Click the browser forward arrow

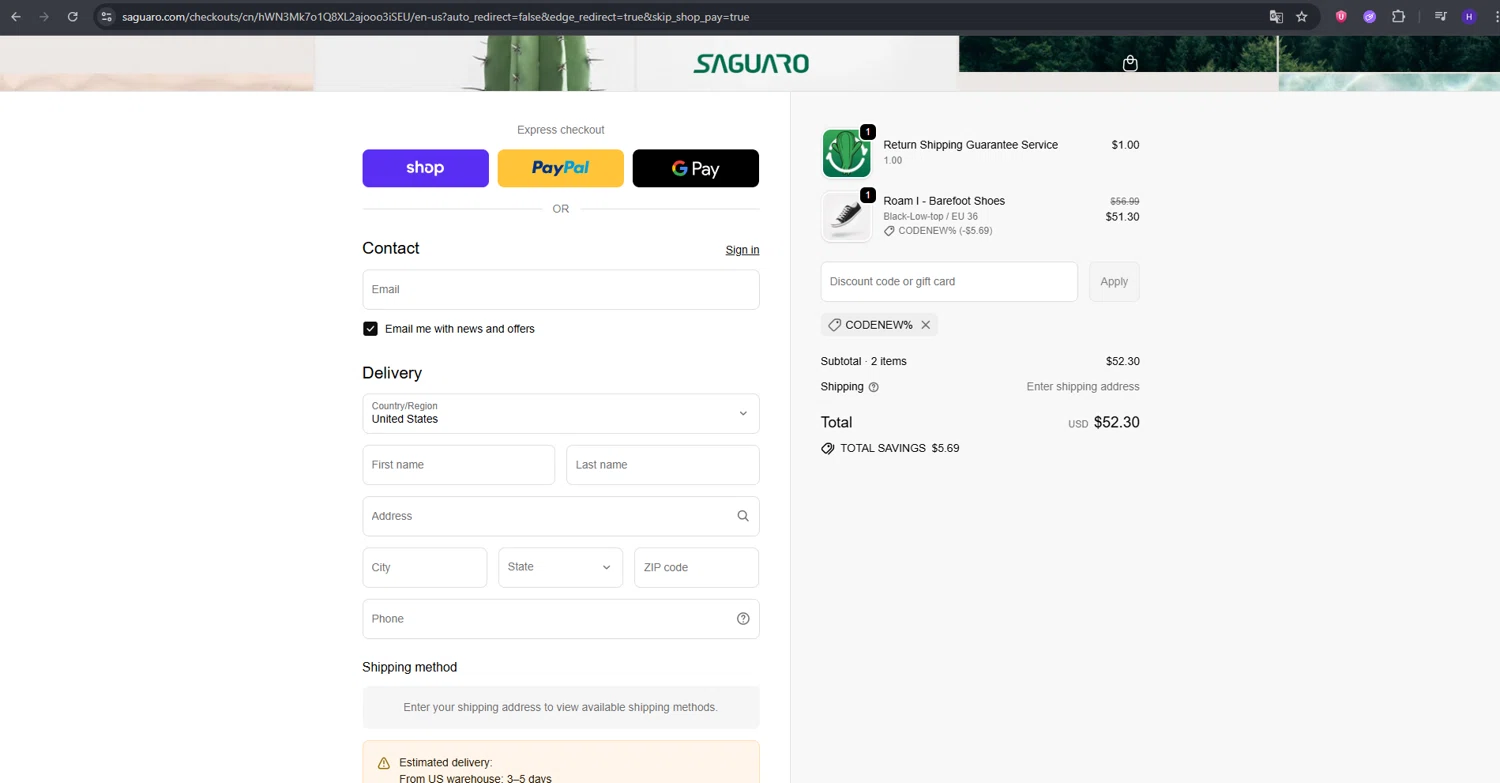tap(44, 17)
